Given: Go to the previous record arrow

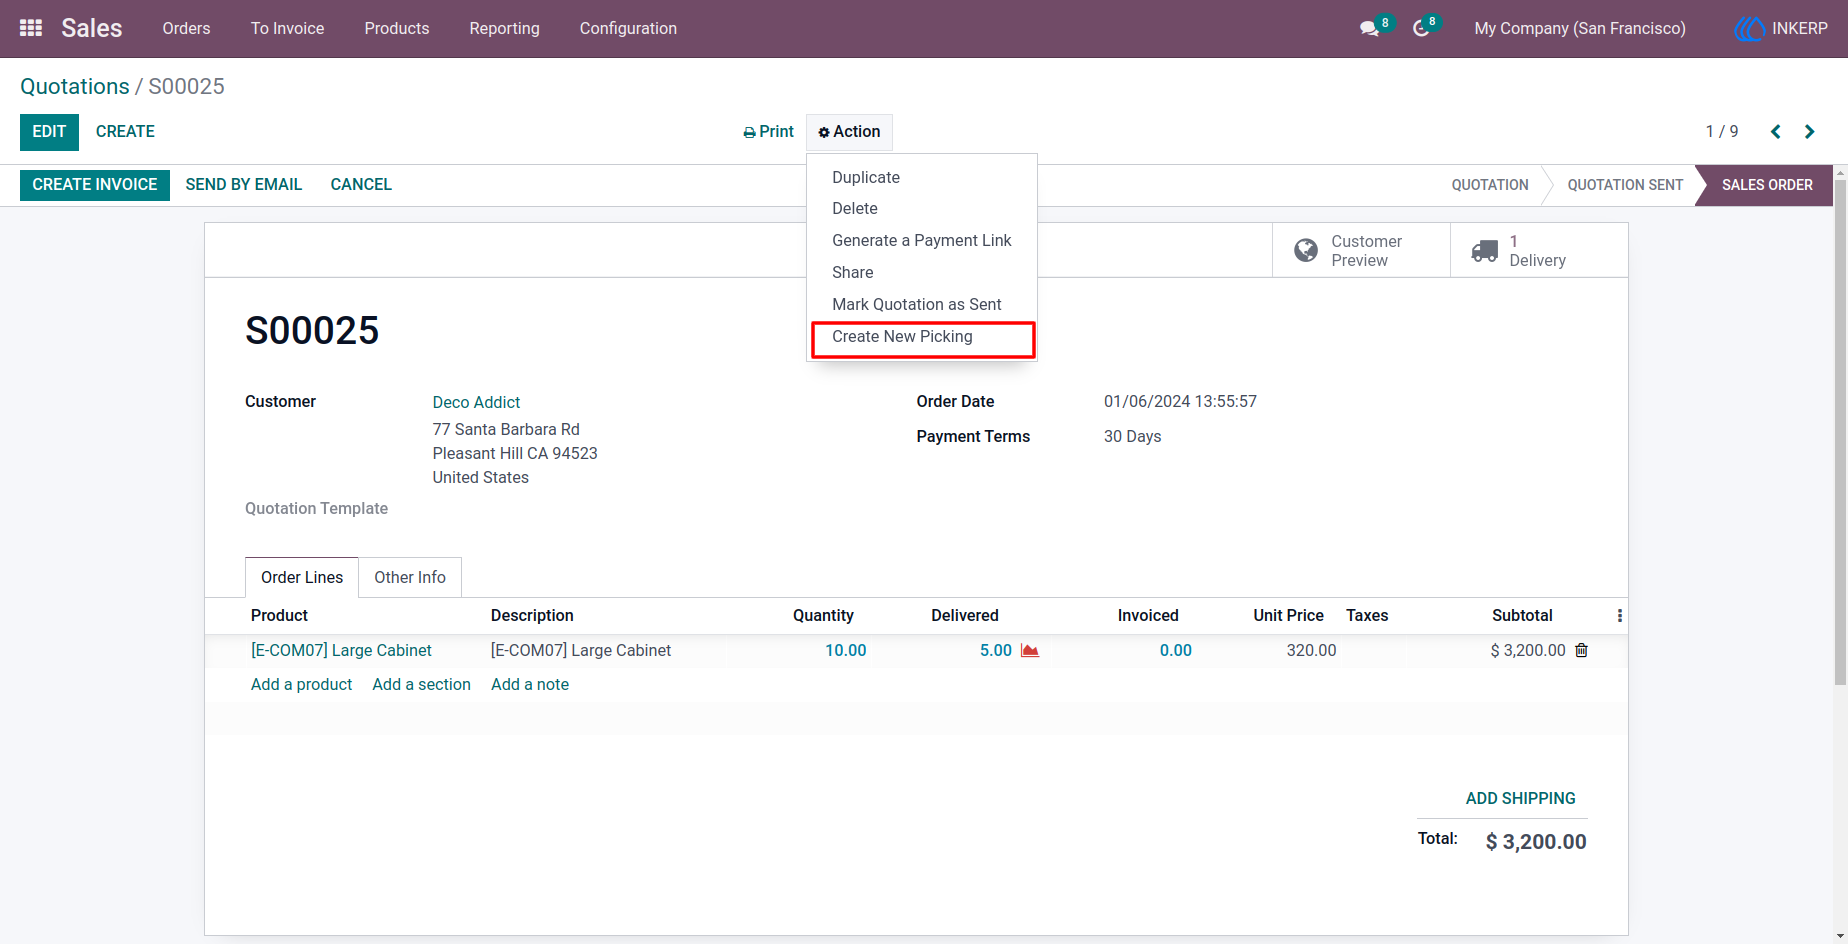Looking at the screenshot, I should [1776, 132].
